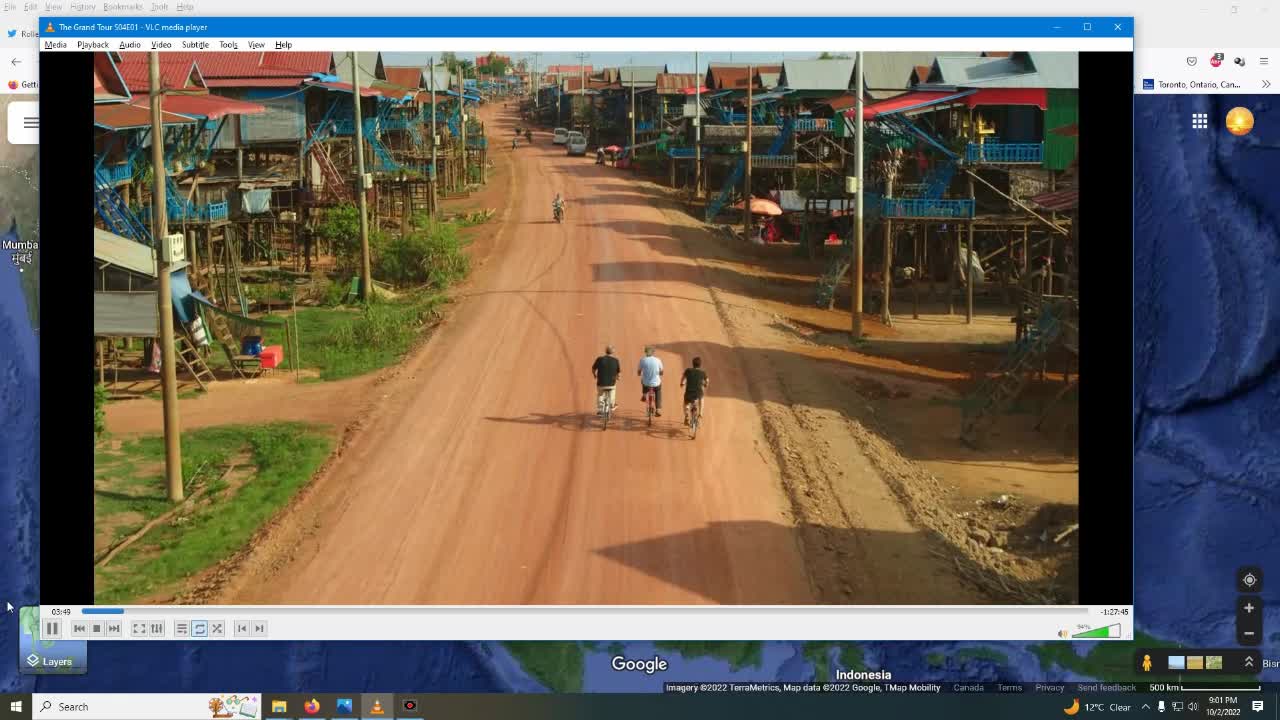This screenshot has height=720, width=1280.
Task: Click elapsed time 03:49 label
Action: [61, 612]
